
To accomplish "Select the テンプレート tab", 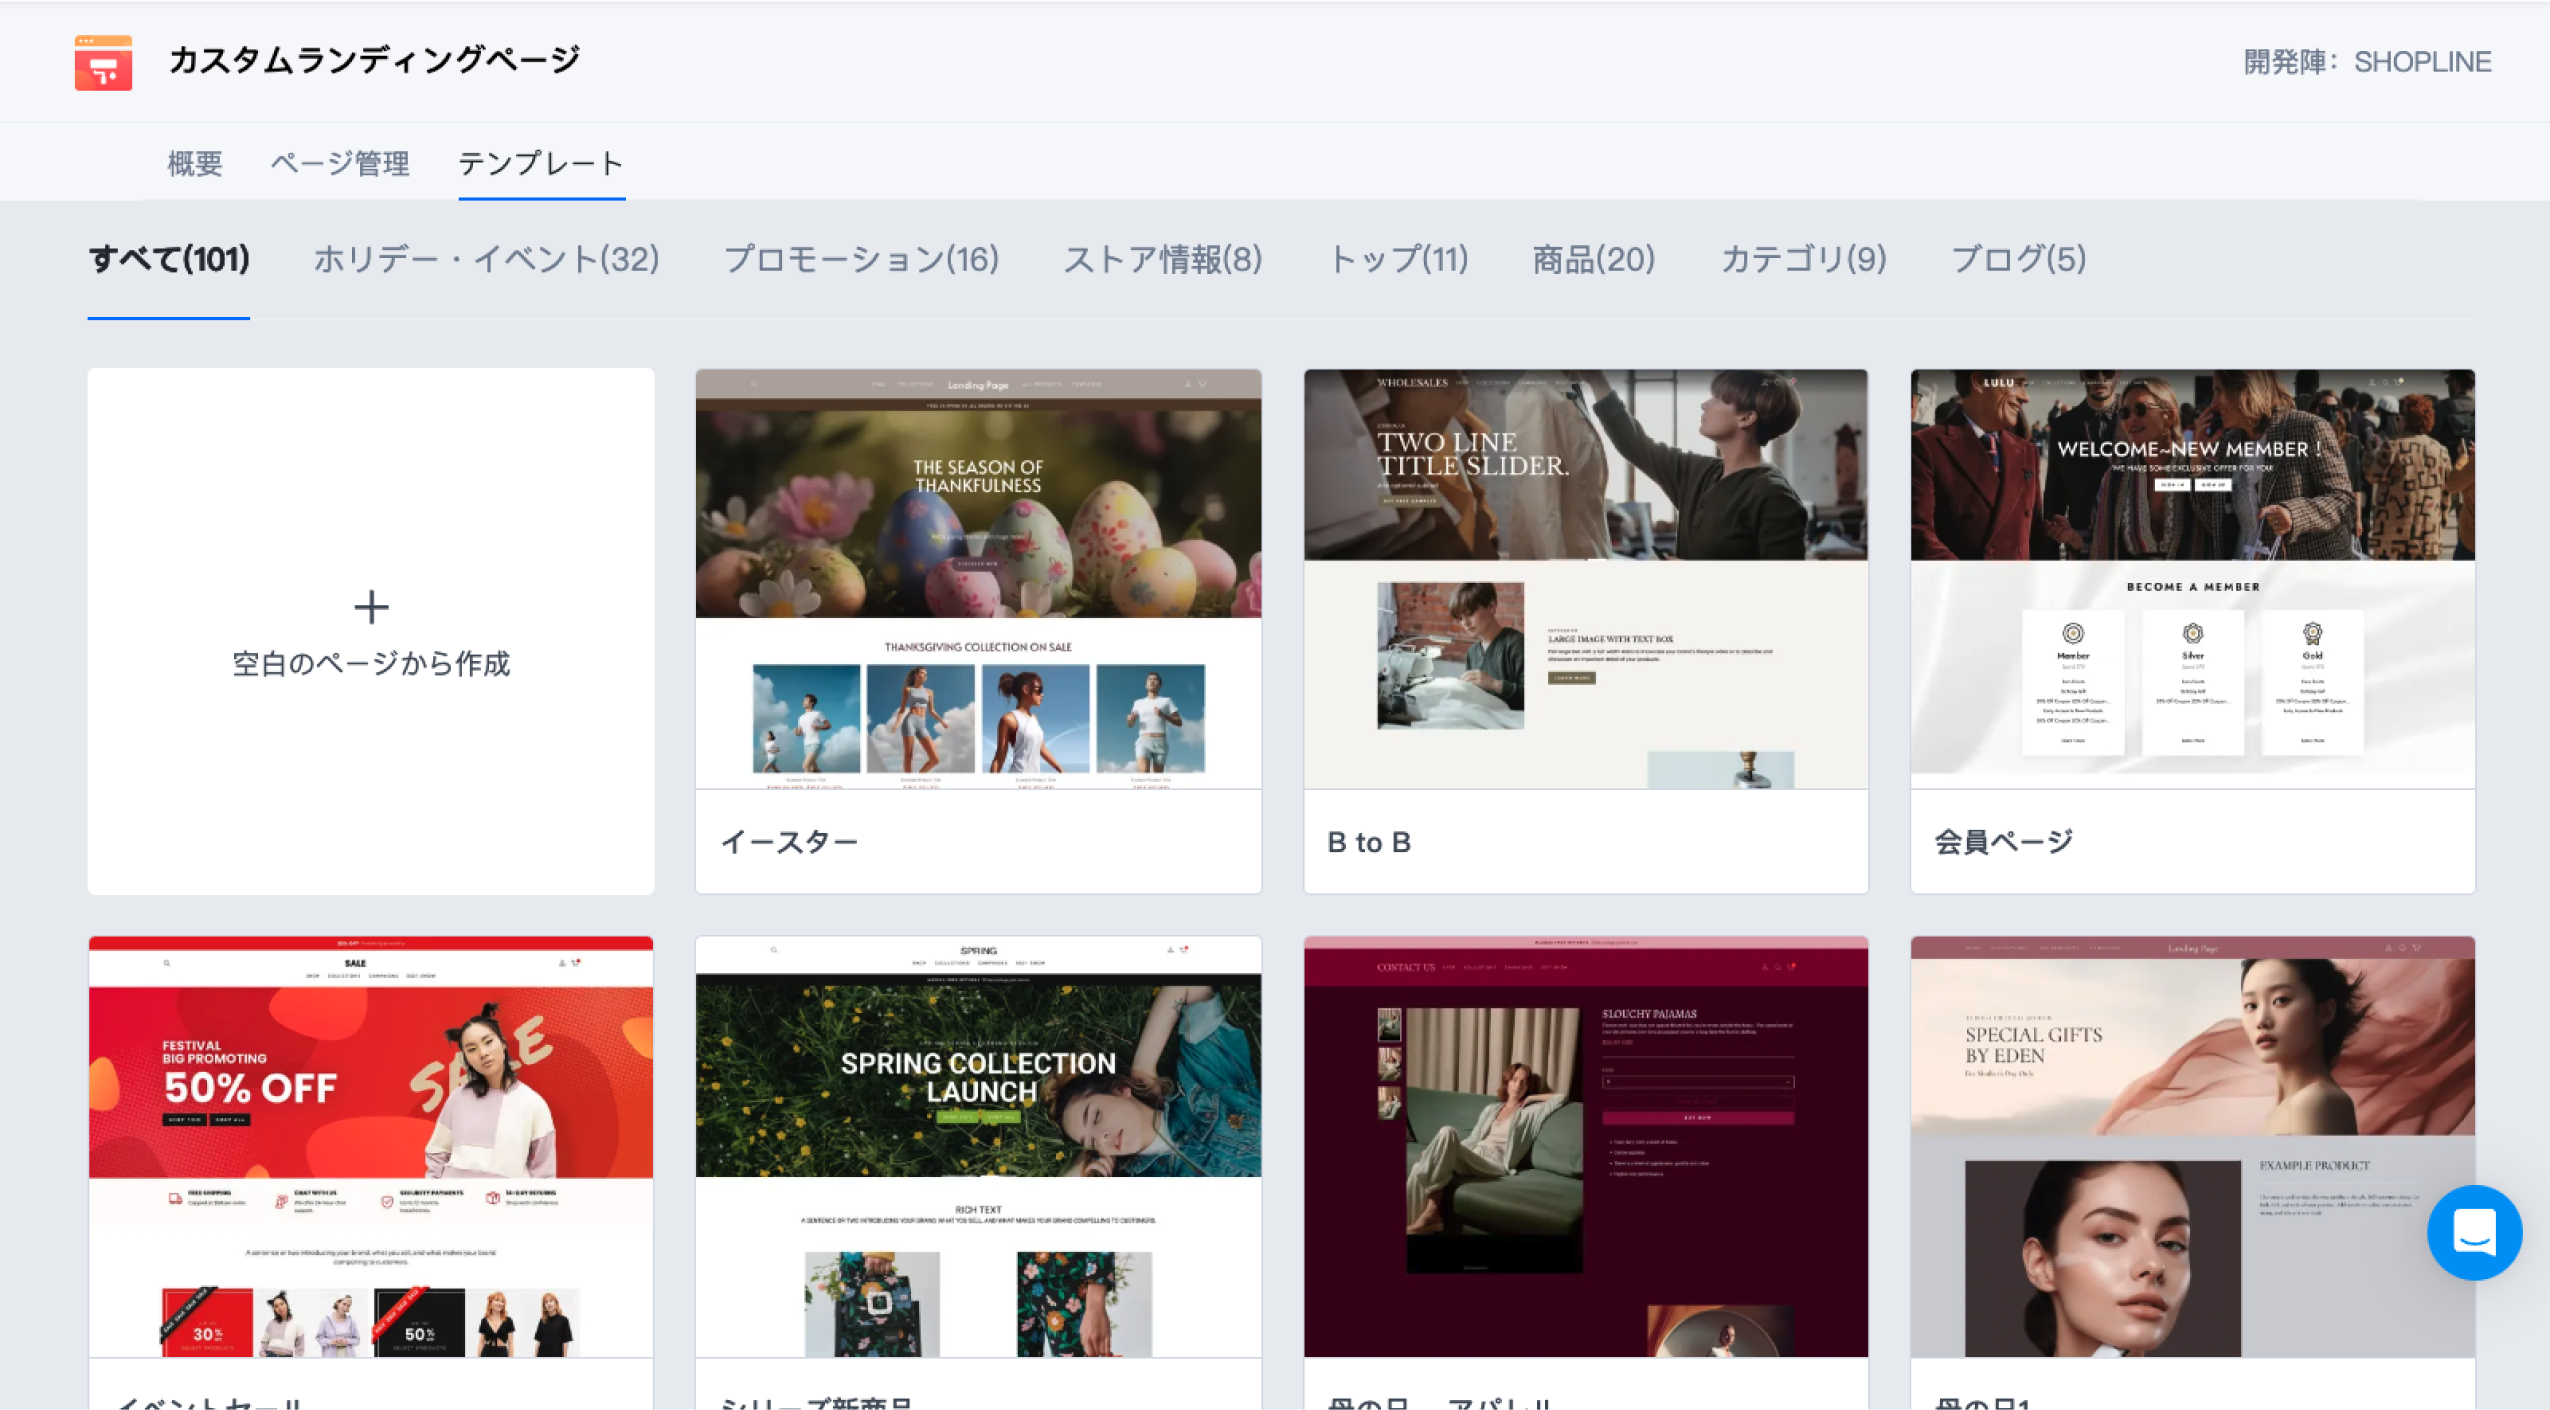I will 541,163.
